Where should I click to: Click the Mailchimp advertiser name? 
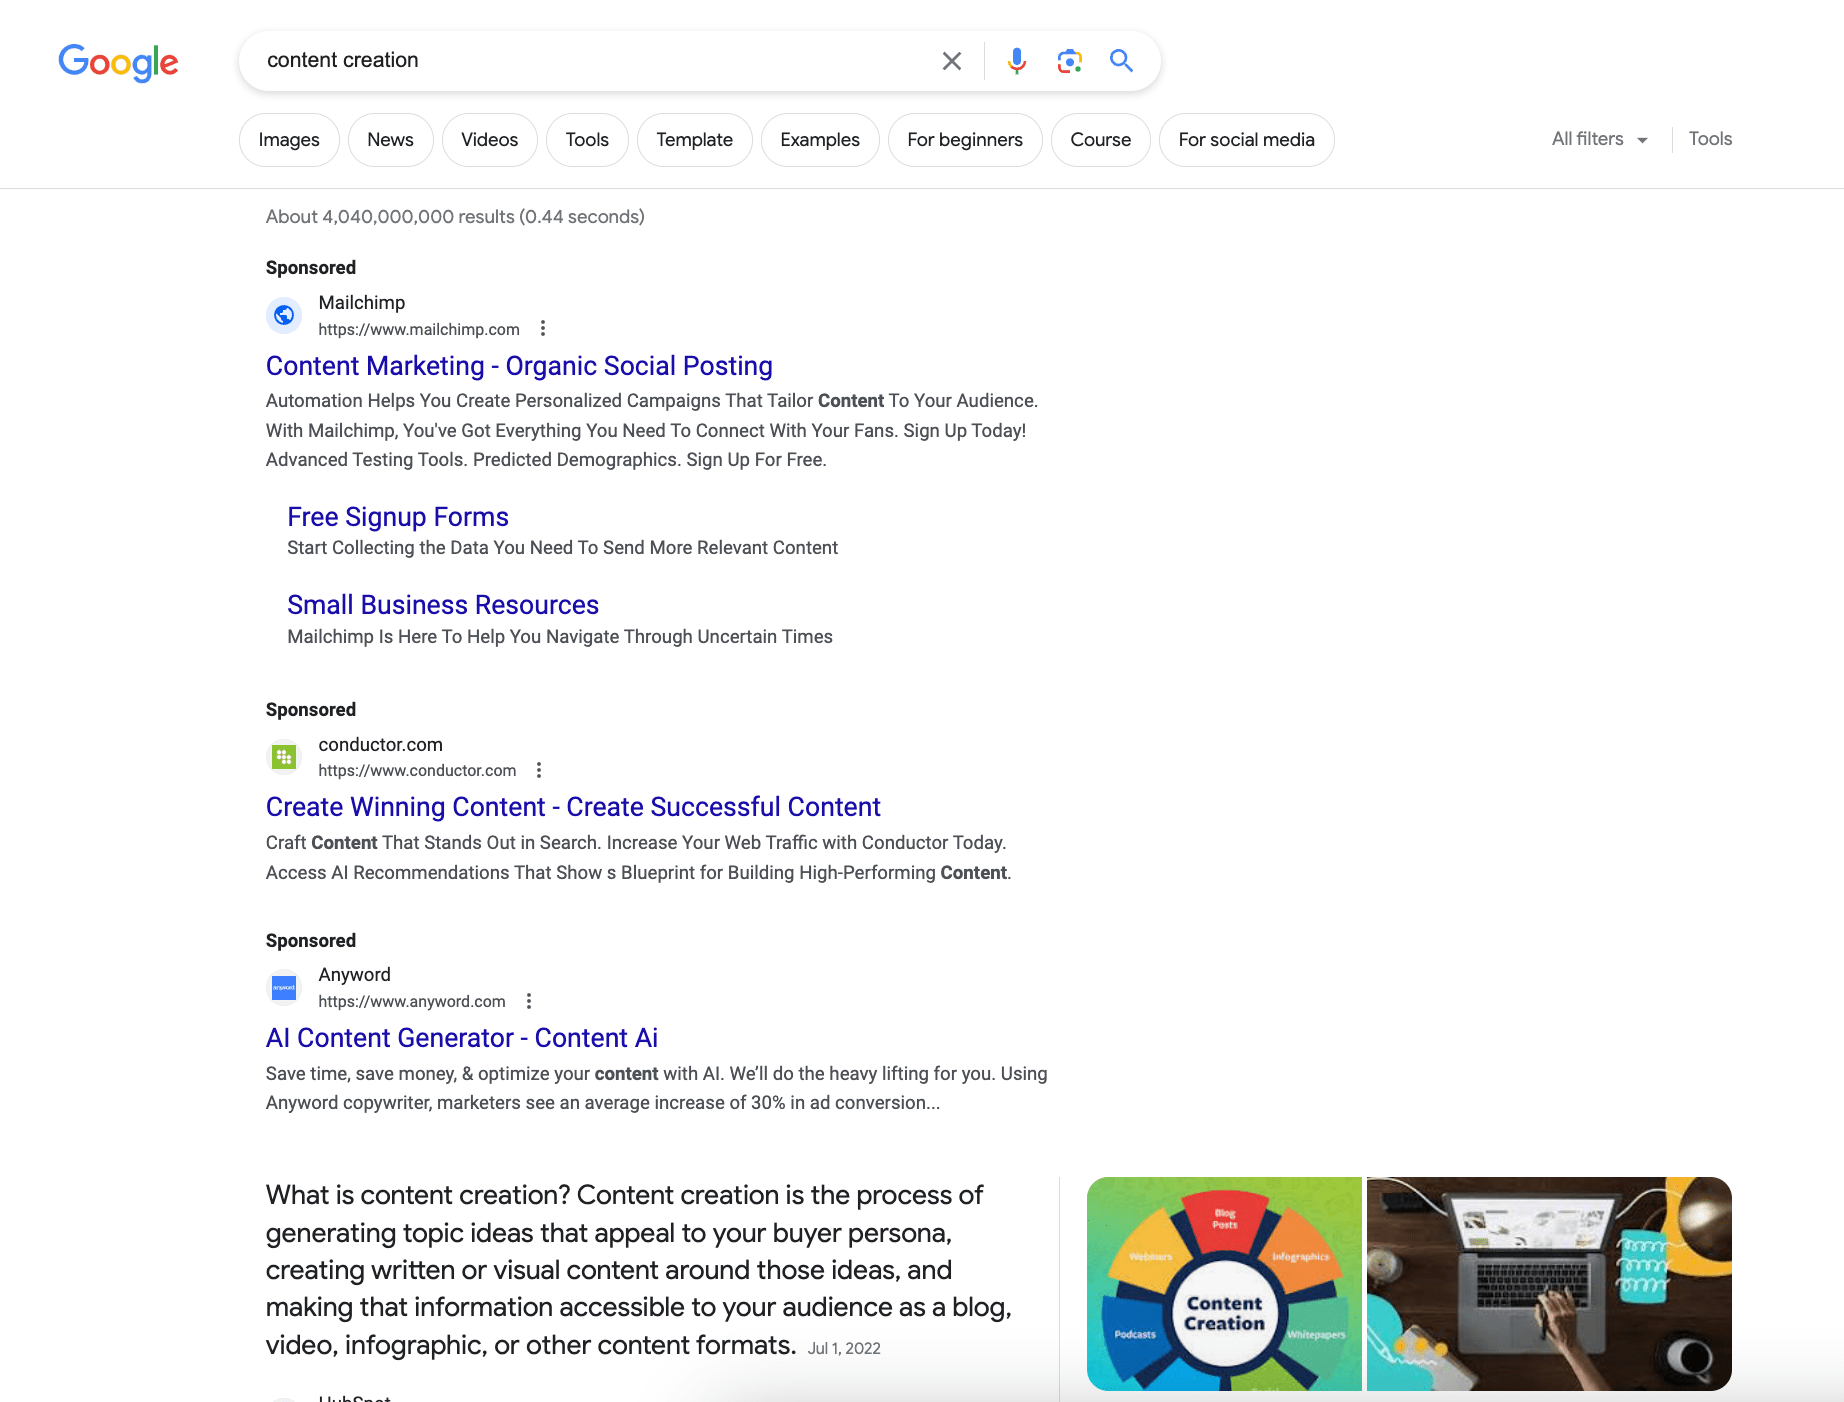(362, 302)
